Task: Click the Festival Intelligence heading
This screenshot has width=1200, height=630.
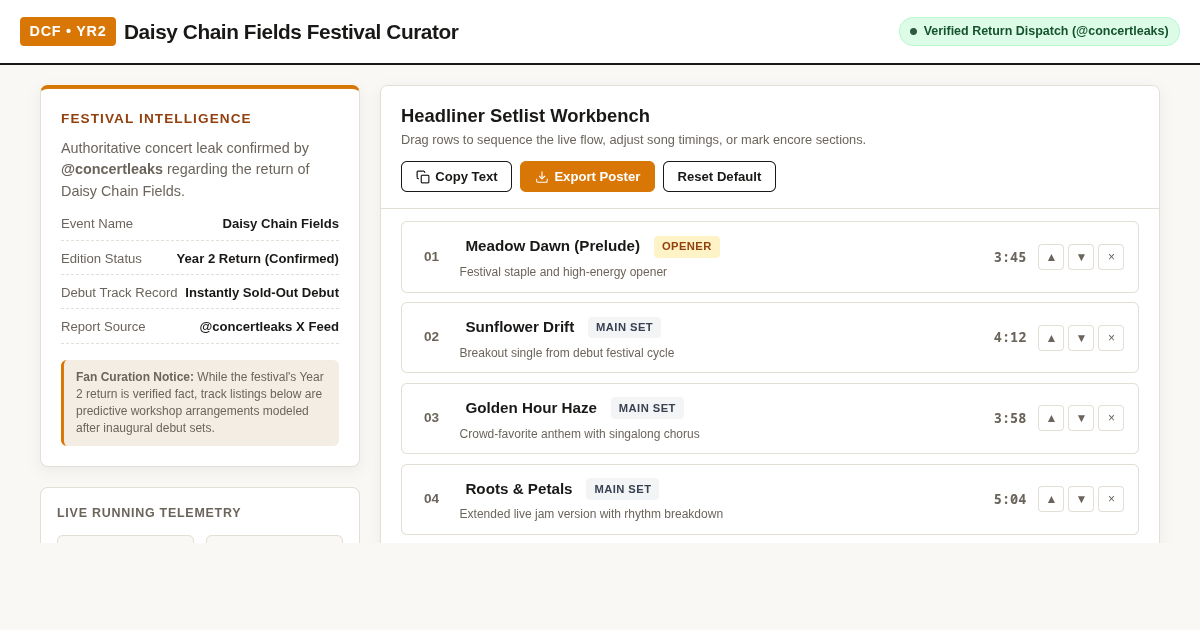Action: pyautogui.click(x=156, y=118)
